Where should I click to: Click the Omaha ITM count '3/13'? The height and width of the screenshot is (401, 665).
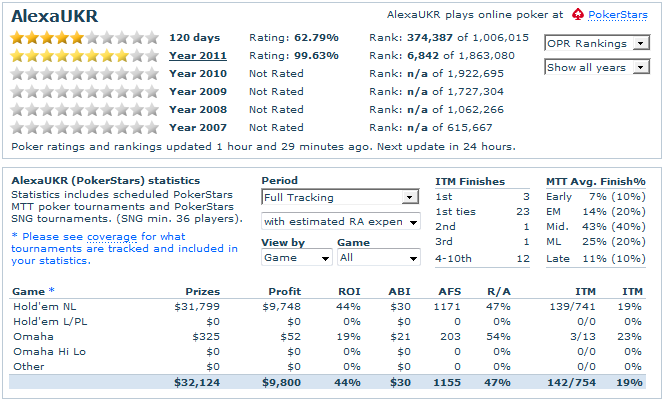583,337
